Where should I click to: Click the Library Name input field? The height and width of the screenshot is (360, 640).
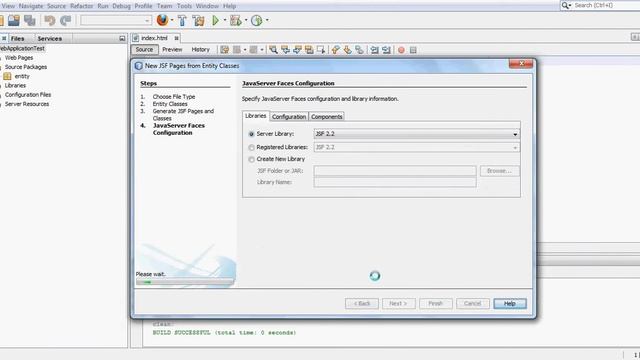[395, 182]
